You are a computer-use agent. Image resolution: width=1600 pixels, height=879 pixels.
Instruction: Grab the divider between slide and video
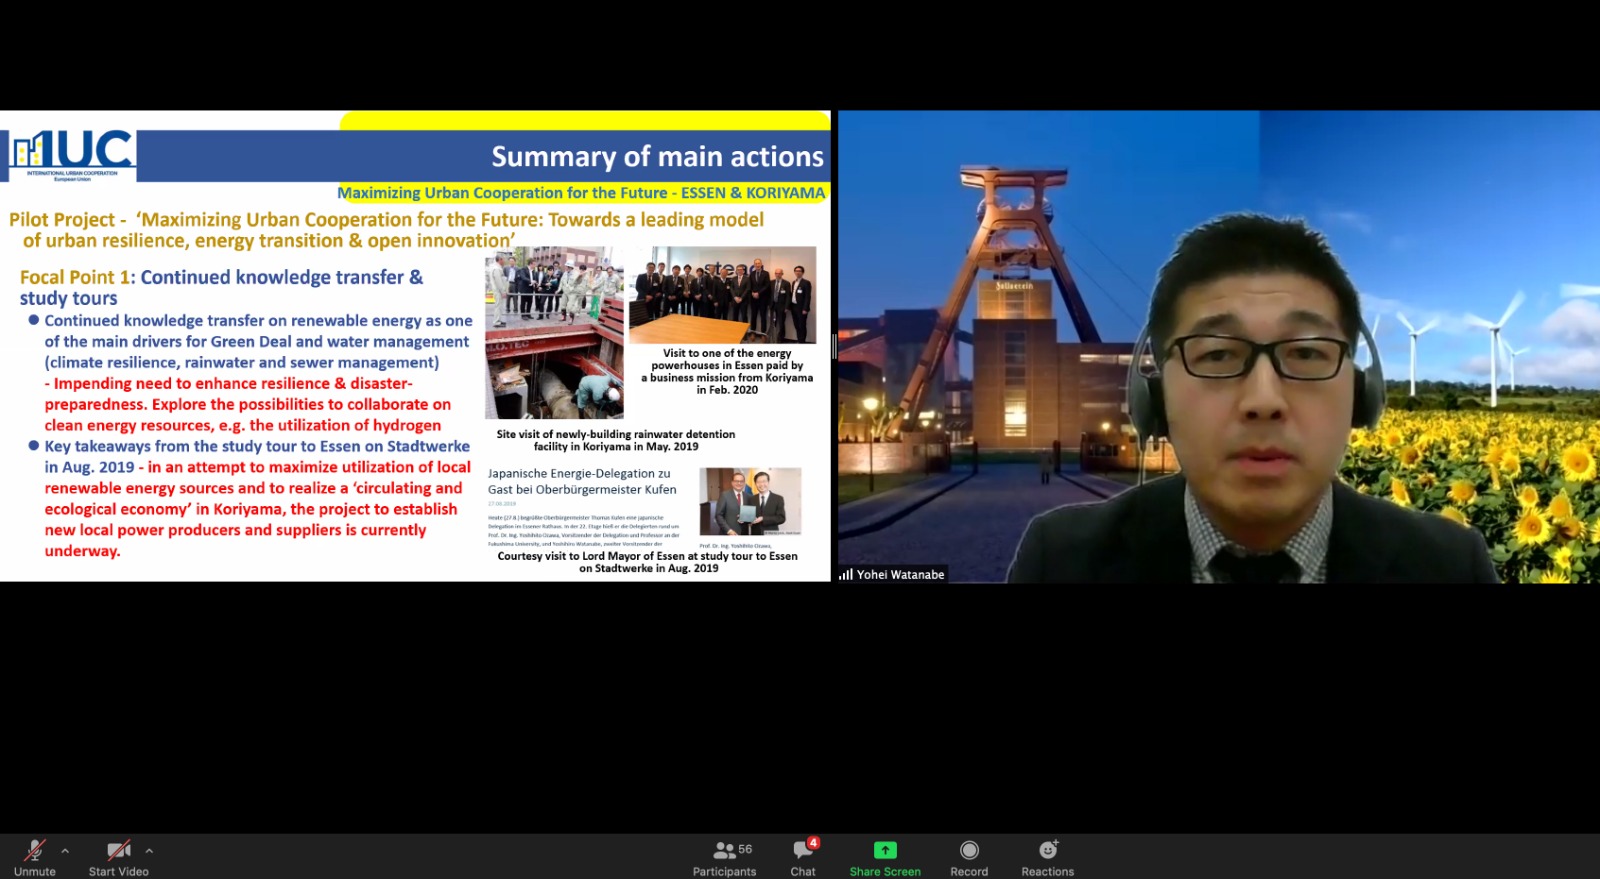point(834,346)
